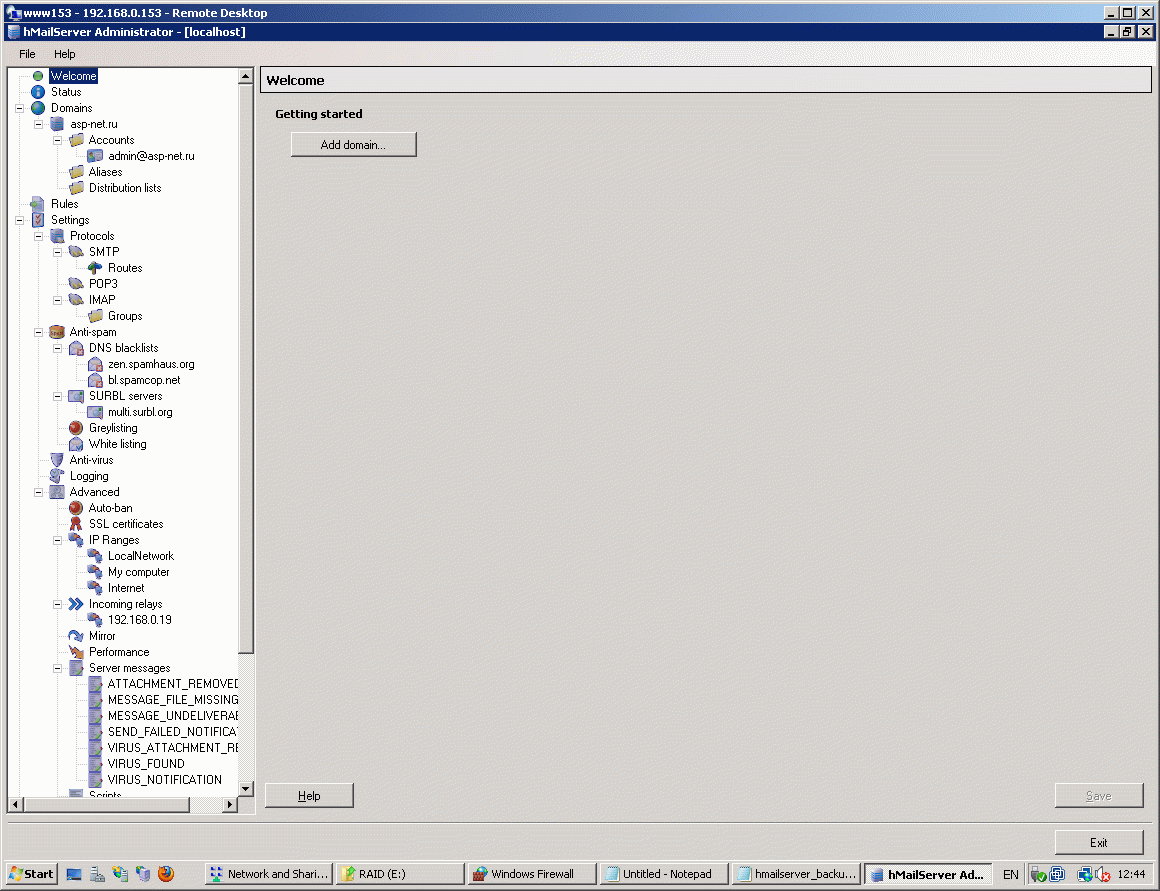Click the Domains globe icon
This screenshot has width=1160, height=891.
click(x=38, y=108)
